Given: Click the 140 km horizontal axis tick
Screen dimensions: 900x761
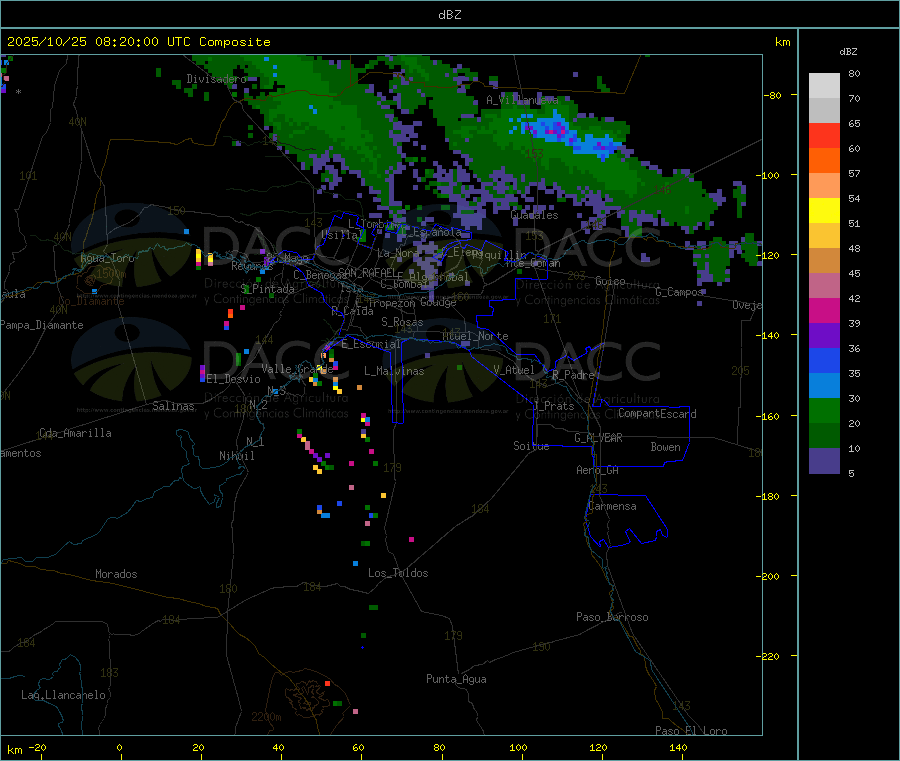Looking at the screenshot, I should pos(678,747).
